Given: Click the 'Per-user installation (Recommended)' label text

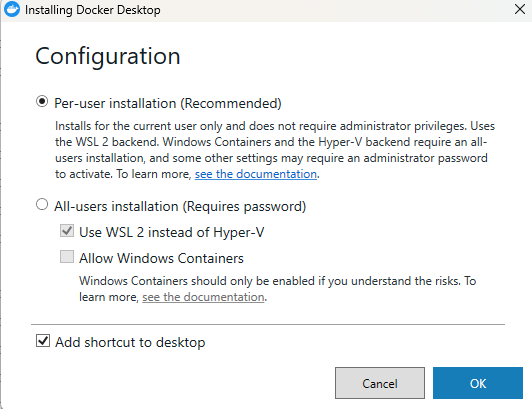Looking at the screenshot, I should [168, 103].
